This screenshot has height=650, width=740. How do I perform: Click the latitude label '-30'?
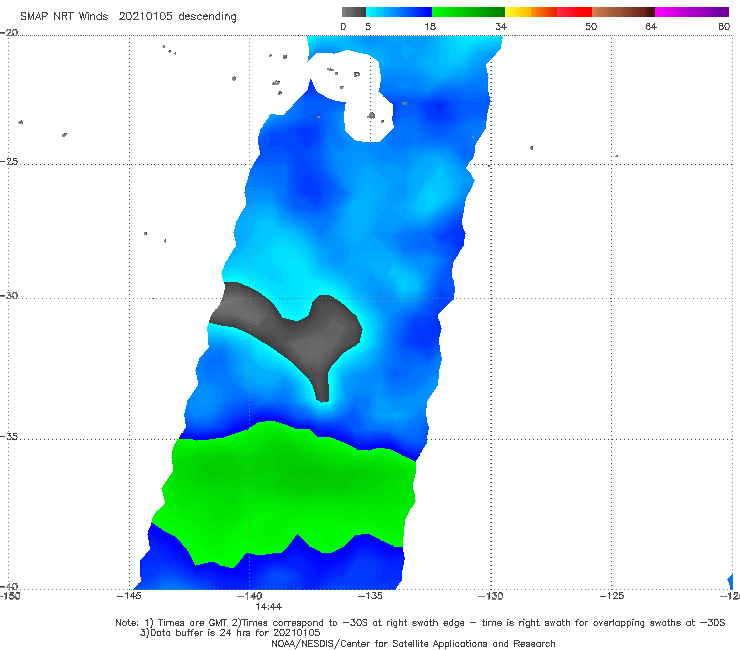pyautogui.click(x=9, y=295)
